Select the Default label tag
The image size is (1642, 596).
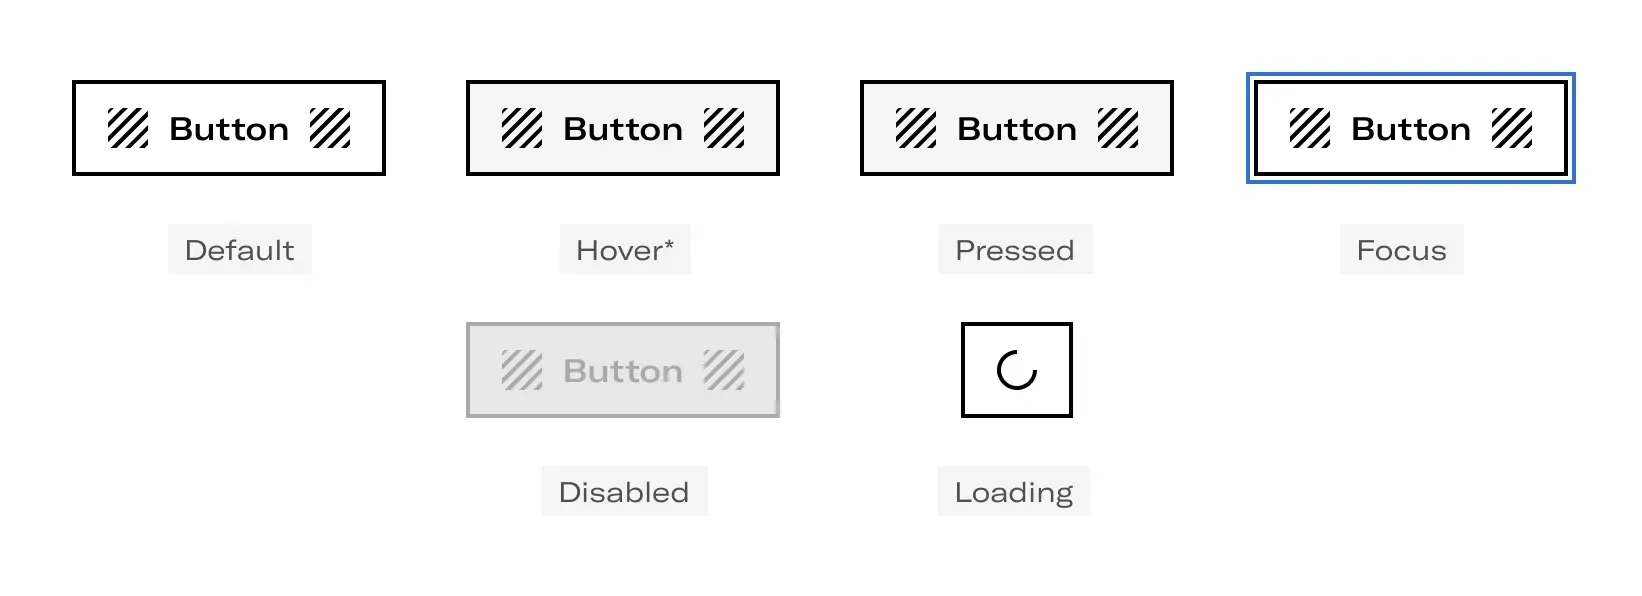pyautogui.click(x=240, y=250)
